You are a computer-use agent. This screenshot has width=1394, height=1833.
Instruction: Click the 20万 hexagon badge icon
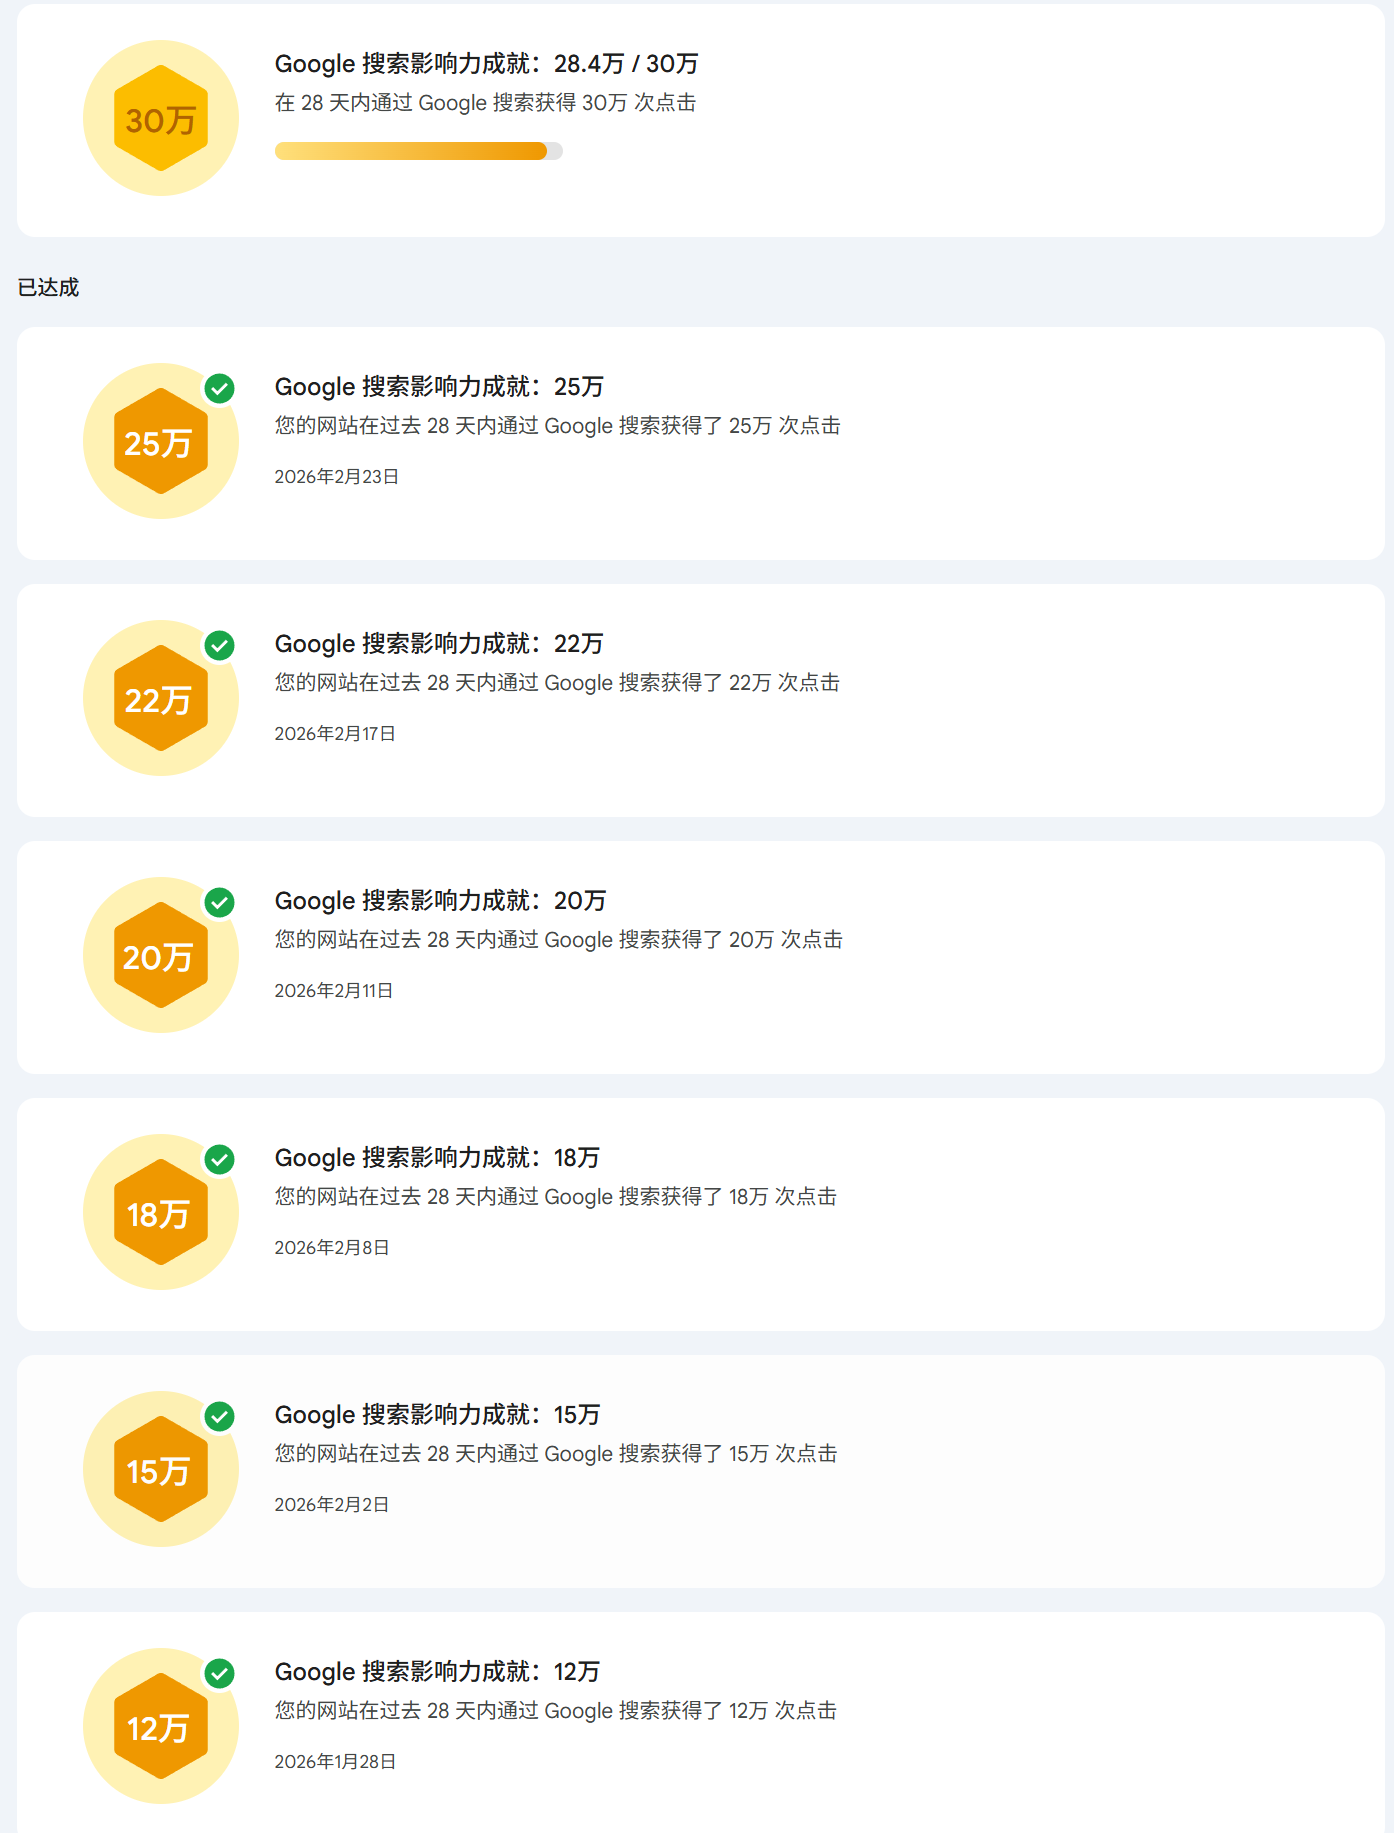coord(161,955)
